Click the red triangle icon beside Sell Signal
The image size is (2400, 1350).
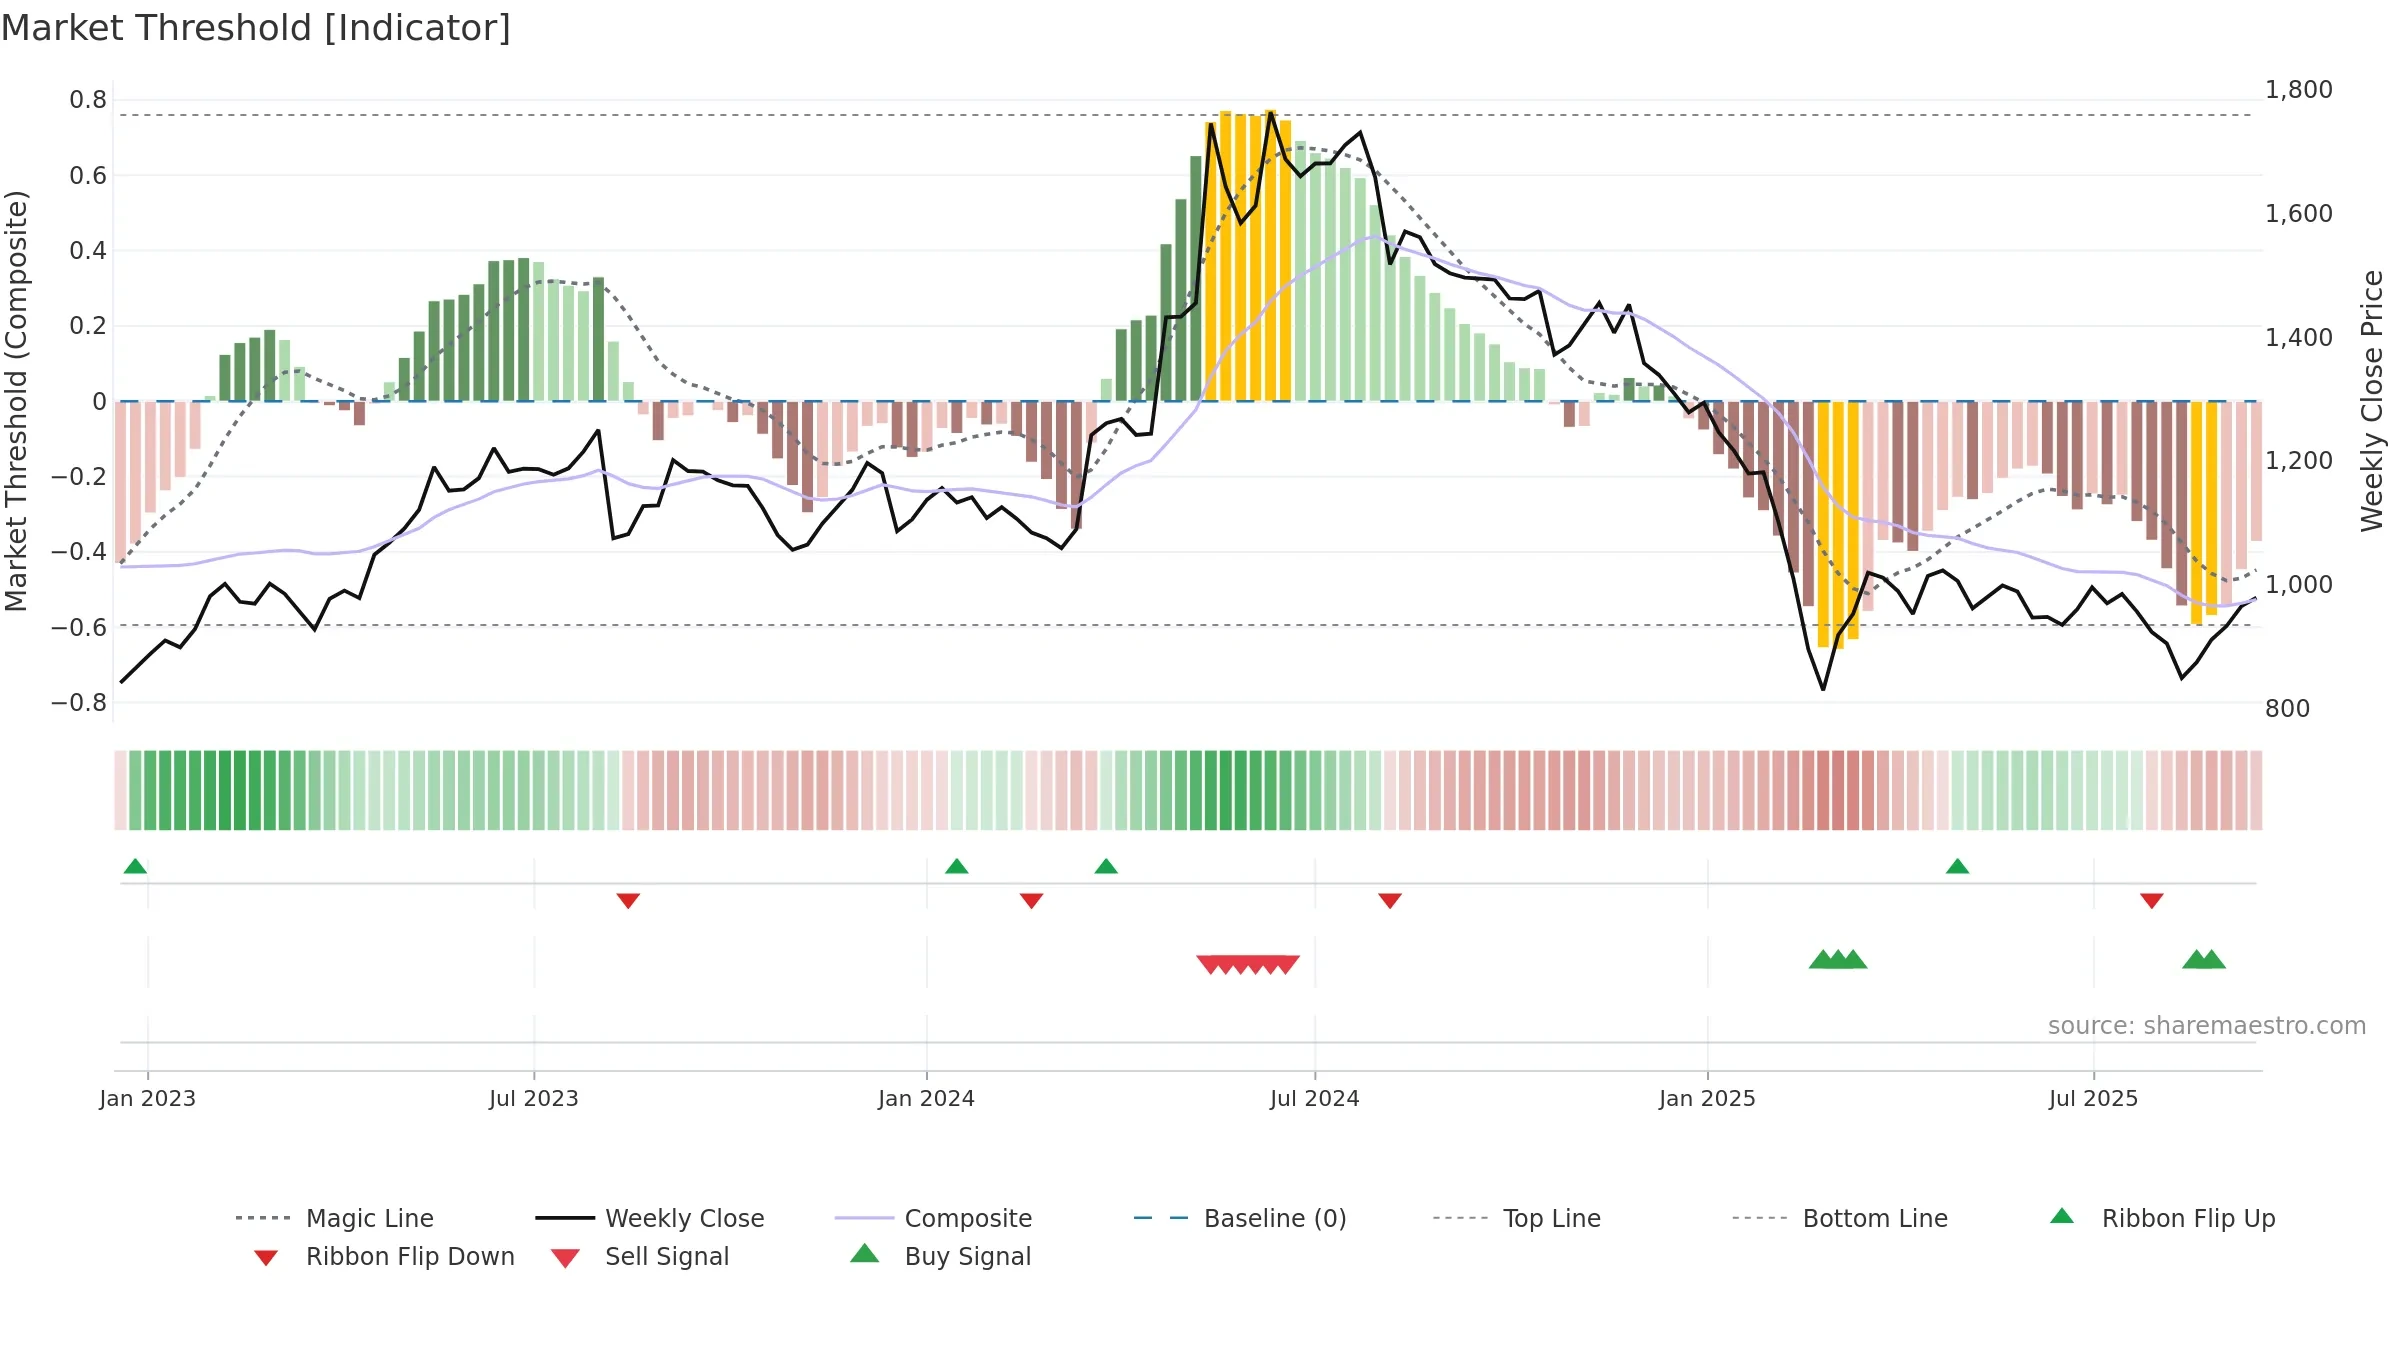pos(565,1258)
